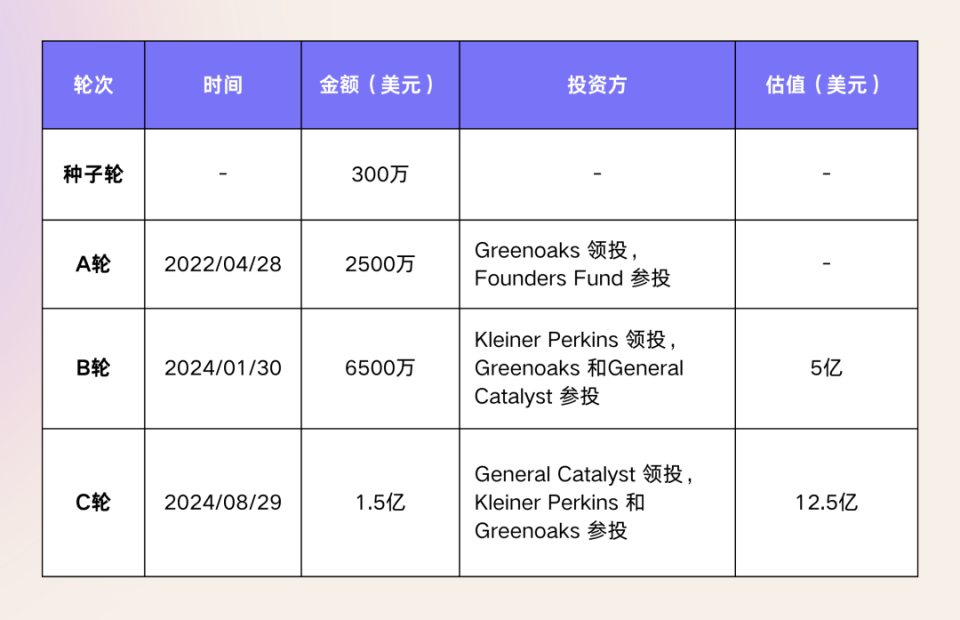Click the 时间 column header
960x620 pixels.
222,85
